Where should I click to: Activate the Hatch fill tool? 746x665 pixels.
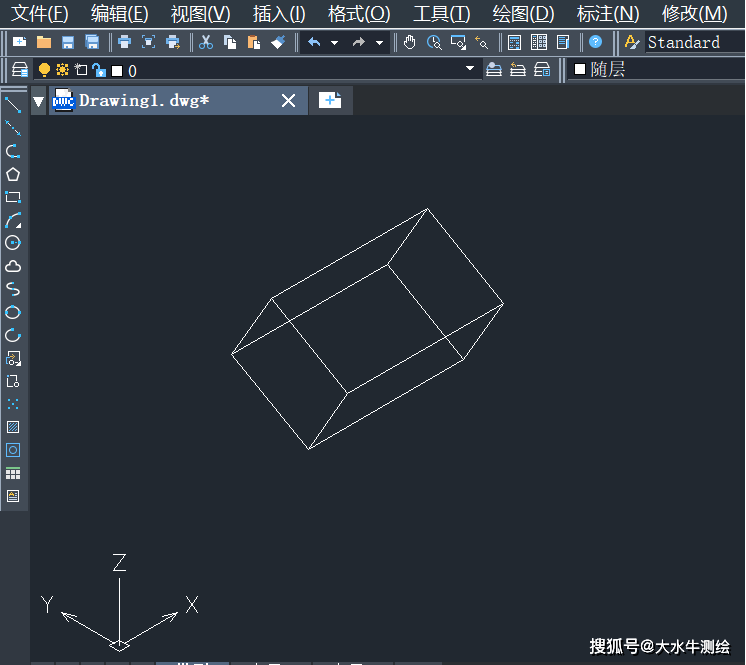tap(13, 427)
